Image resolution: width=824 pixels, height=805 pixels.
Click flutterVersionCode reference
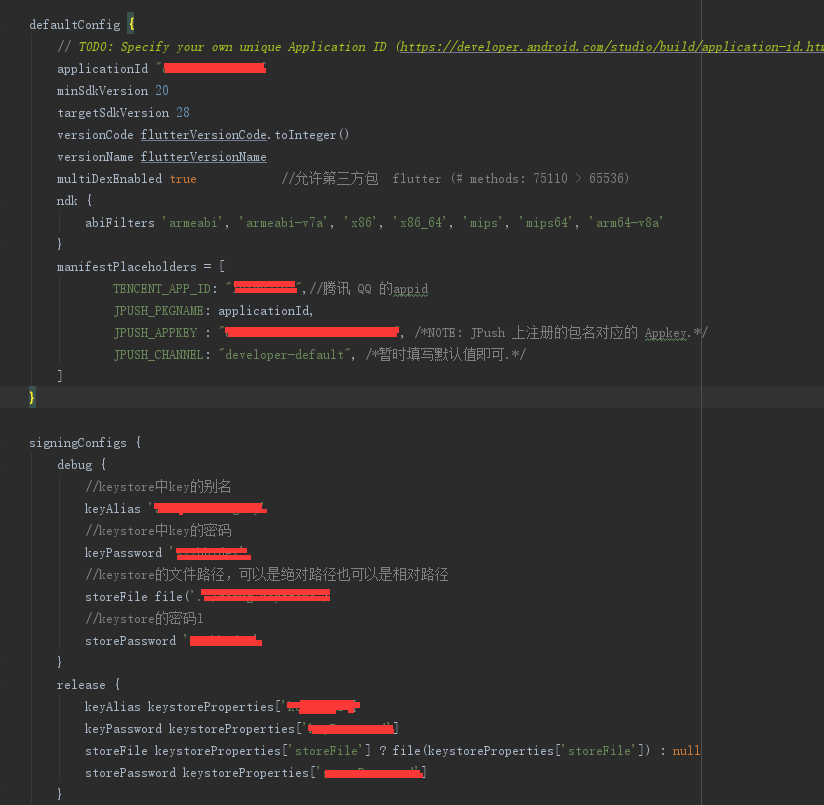pos(203,135)
